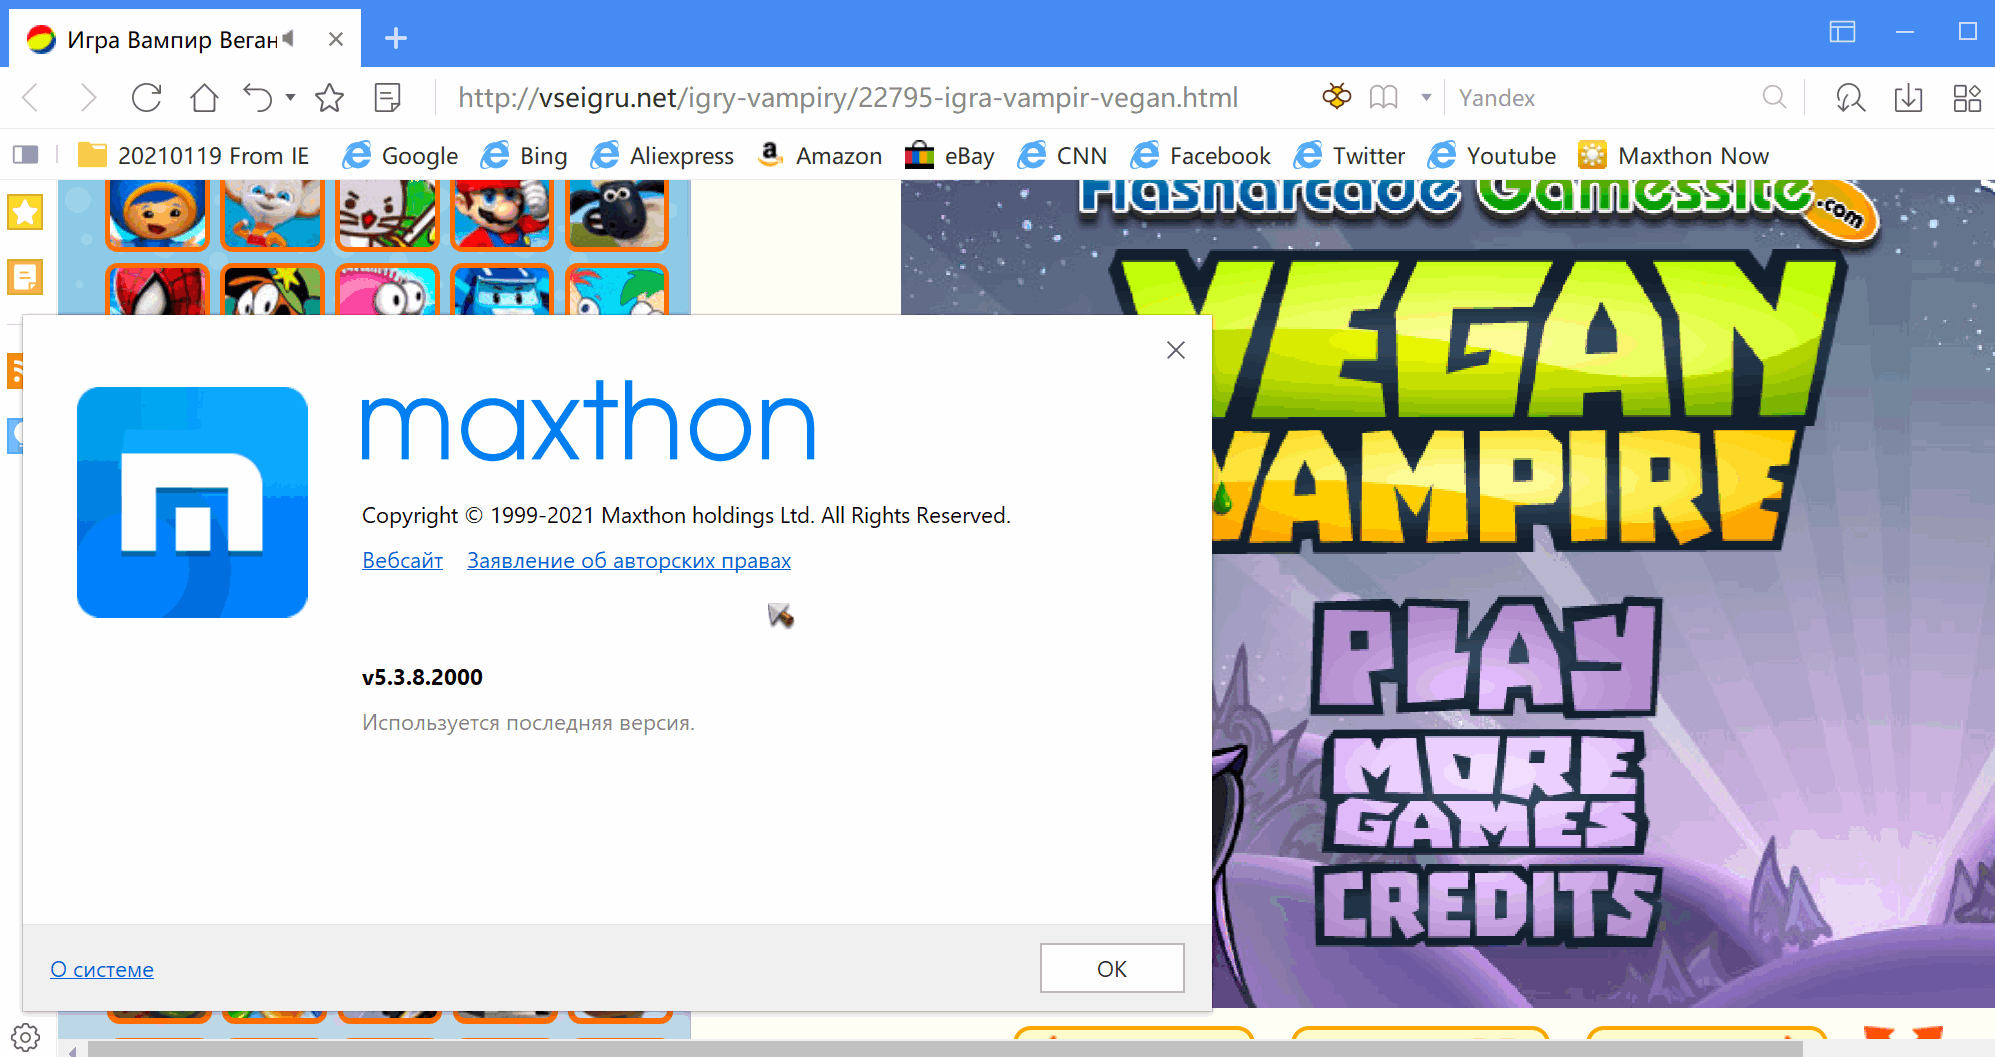Mute the tab audio speaker icon
Image resolution: width=1995 pixels, height=1057 pixels.
tap(289, 39)
